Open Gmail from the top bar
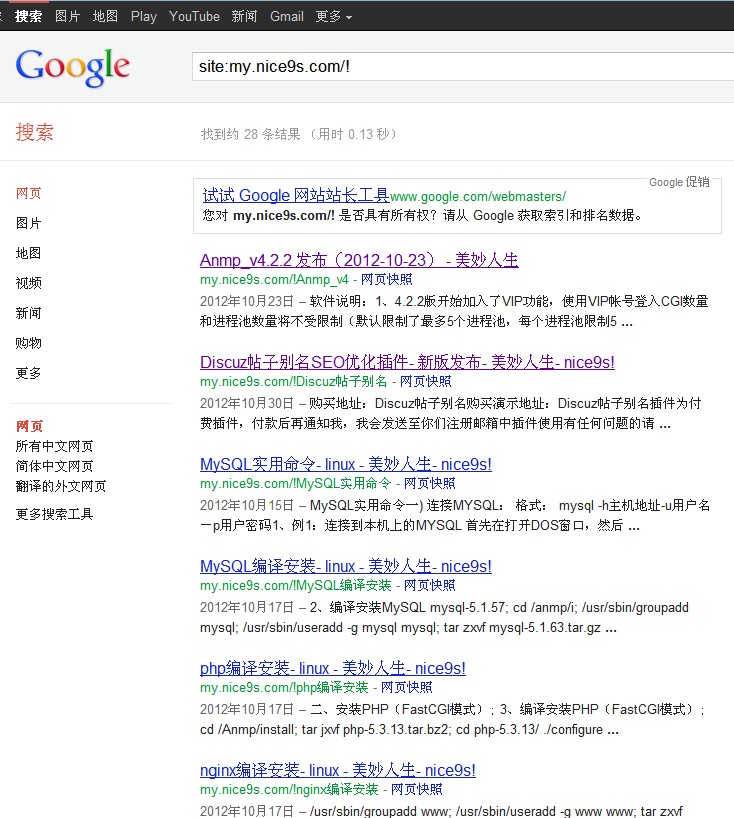 [286, 17]
